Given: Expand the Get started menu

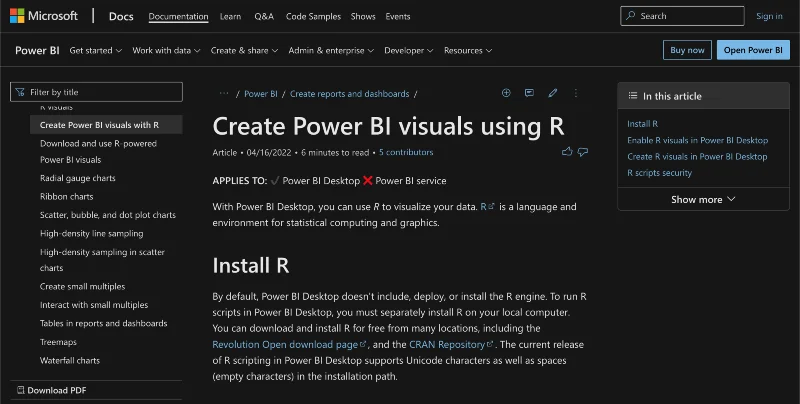Looking at the screenshot, I should click(x=95, y=50).
